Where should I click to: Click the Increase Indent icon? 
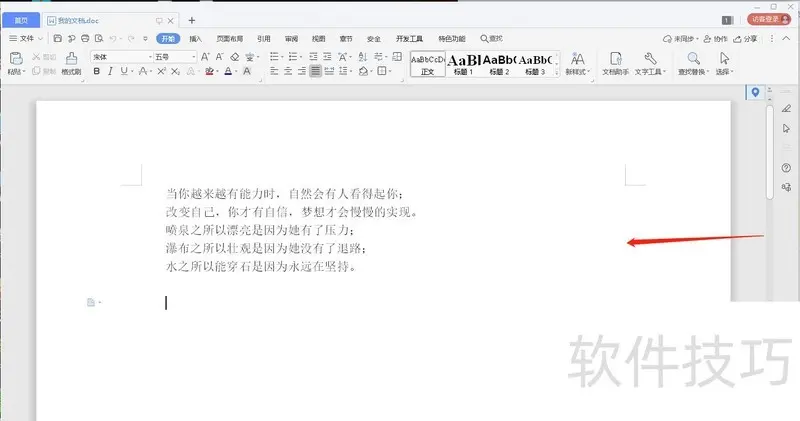pyautogui.click(x=327, y=57)
